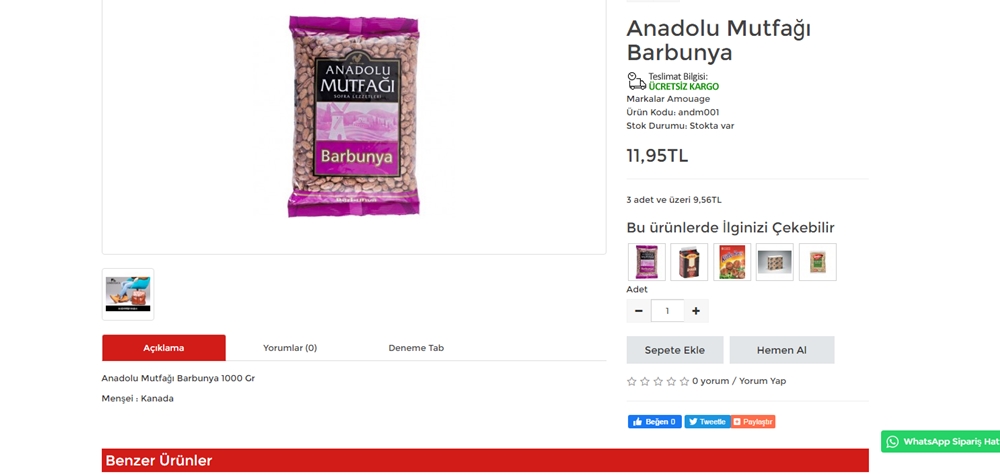Open the first suggested product thumbnail
Screen dimensions: 1000x476
(647, 262)
